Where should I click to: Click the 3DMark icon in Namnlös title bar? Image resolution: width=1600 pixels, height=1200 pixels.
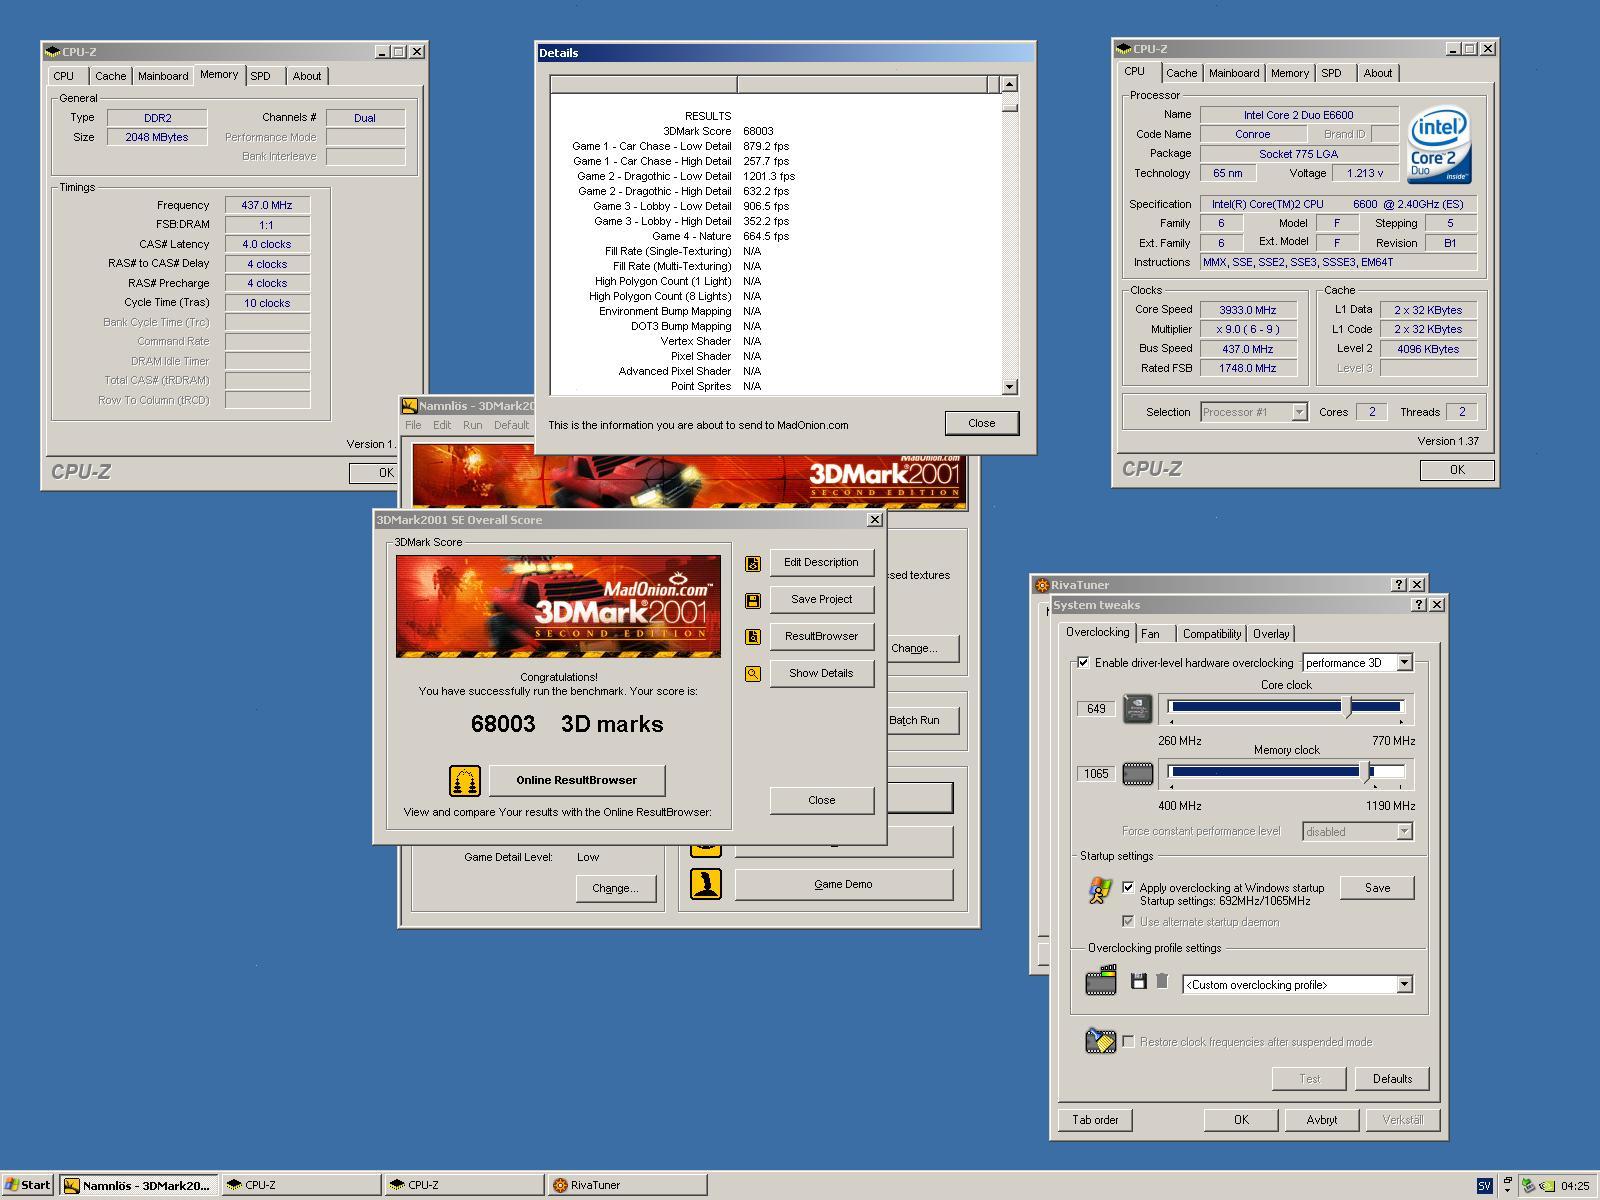click(409, 406)
